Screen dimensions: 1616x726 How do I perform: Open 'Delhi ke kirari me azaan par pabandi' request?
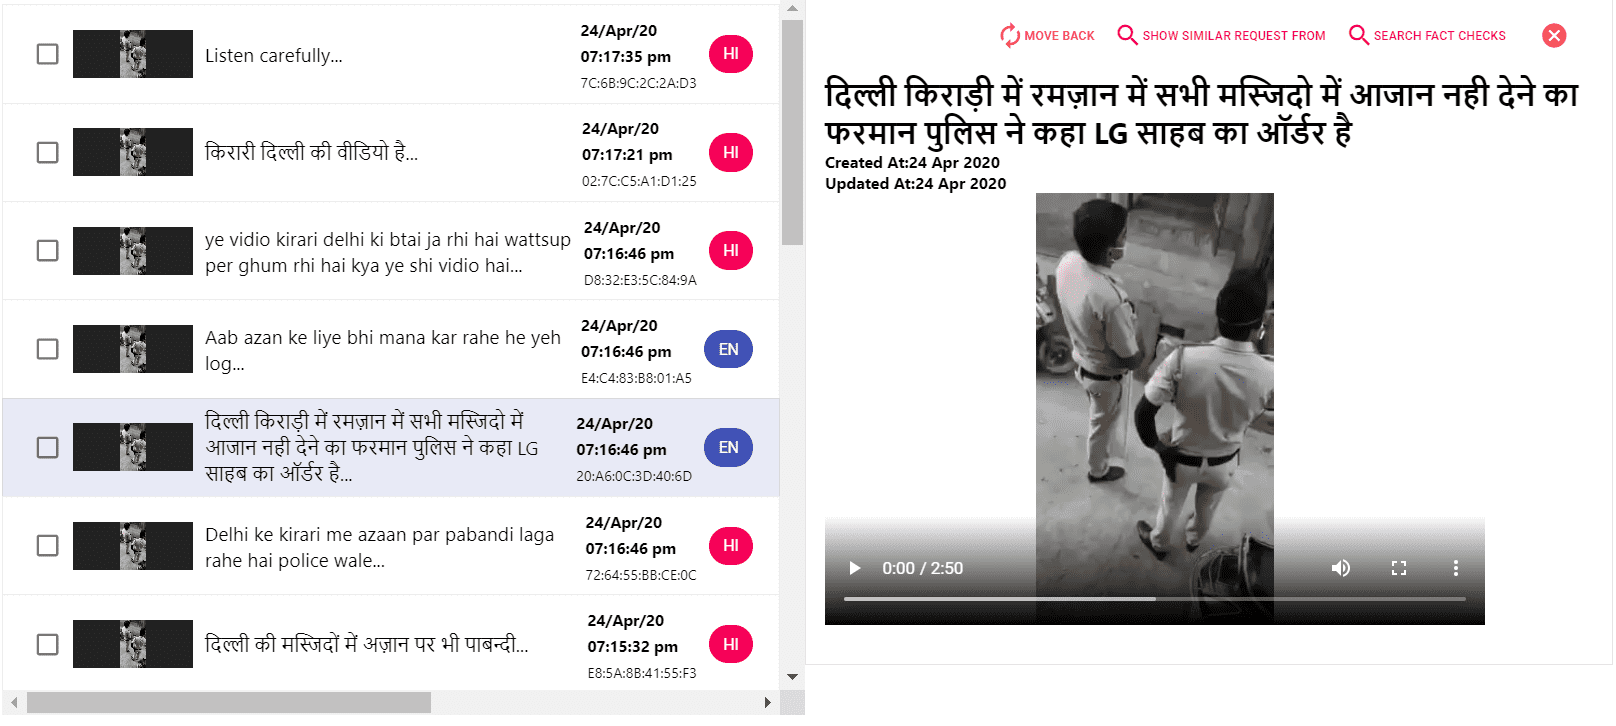click(379, 547)
